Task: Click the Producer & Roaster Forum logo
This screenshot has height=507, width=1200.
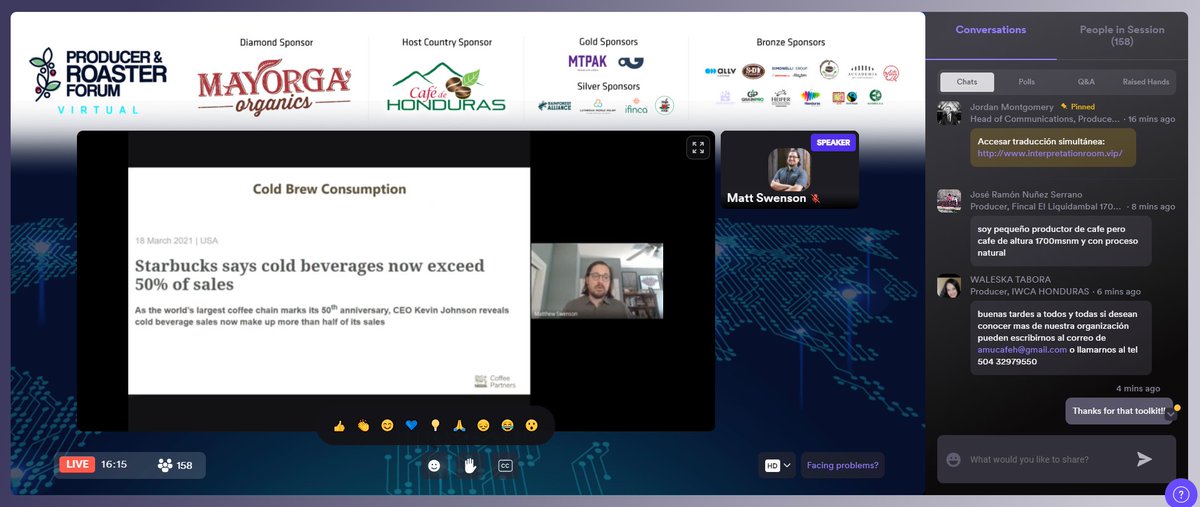Action: click(98, 80)
